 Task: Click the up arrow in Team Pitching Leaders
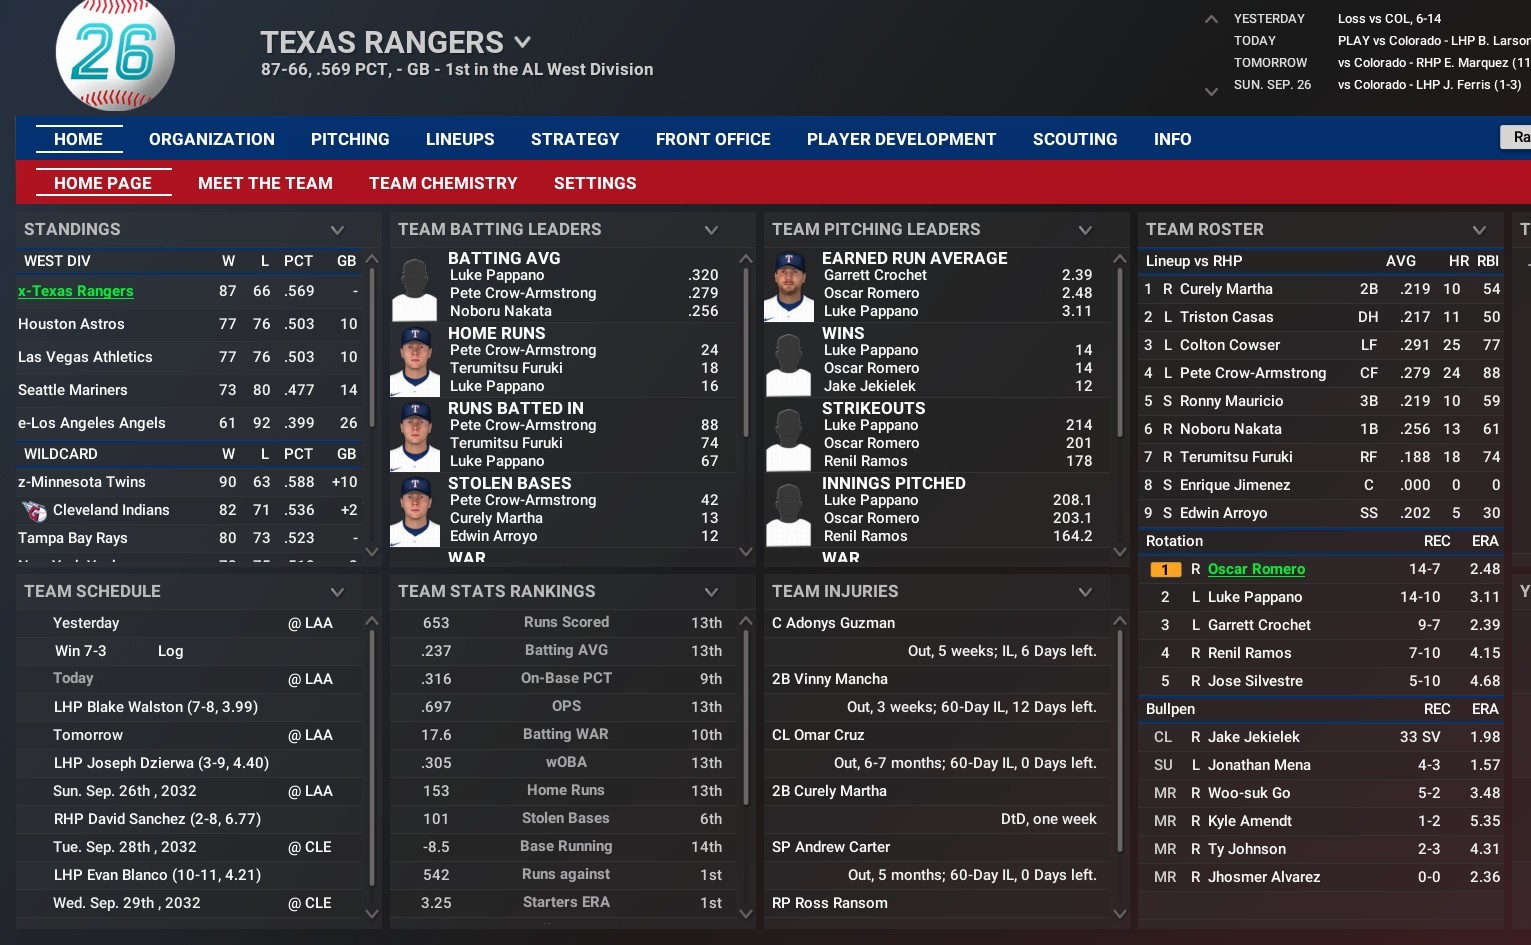click(1120, 259)
